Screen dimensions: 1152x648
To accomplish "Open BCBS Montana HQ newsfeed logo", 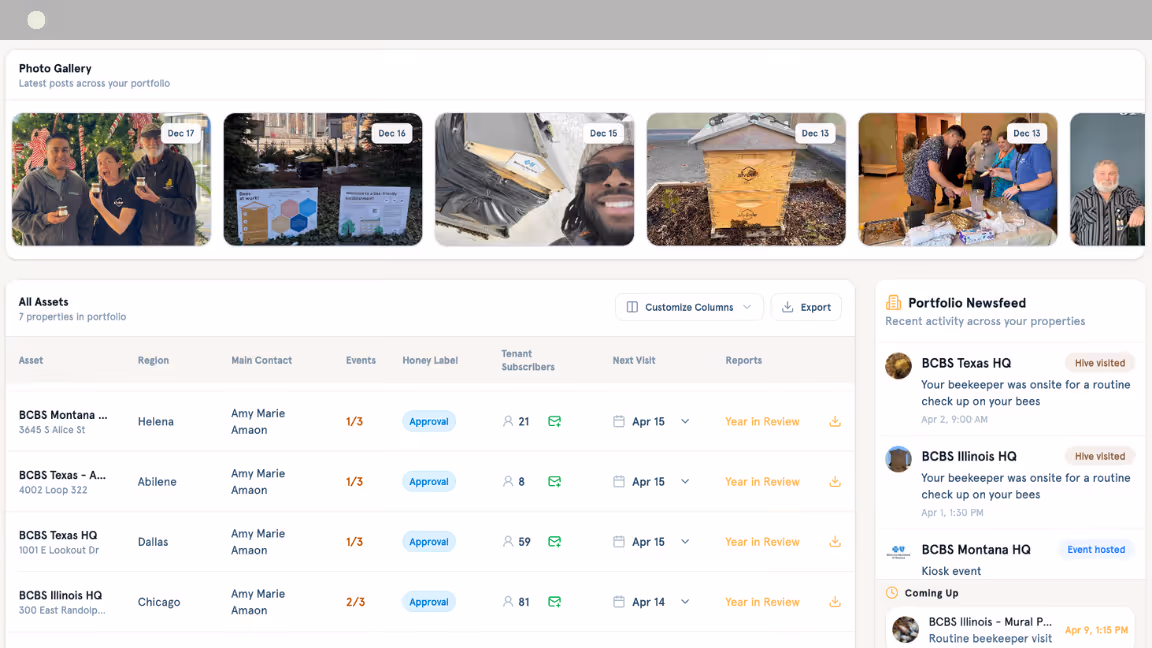I will 898,552.
